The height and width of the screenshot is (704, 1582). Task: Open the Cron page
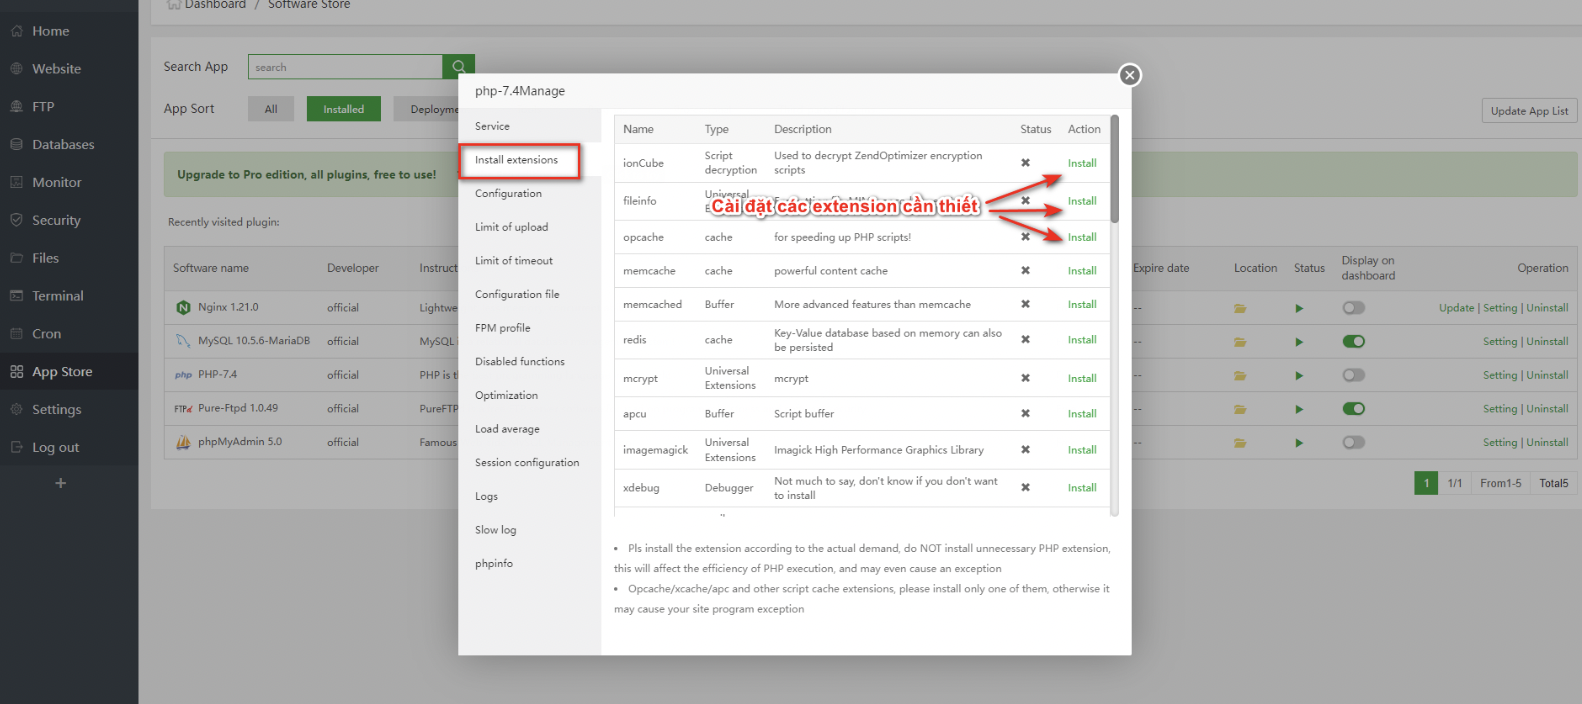click(46, 334)
